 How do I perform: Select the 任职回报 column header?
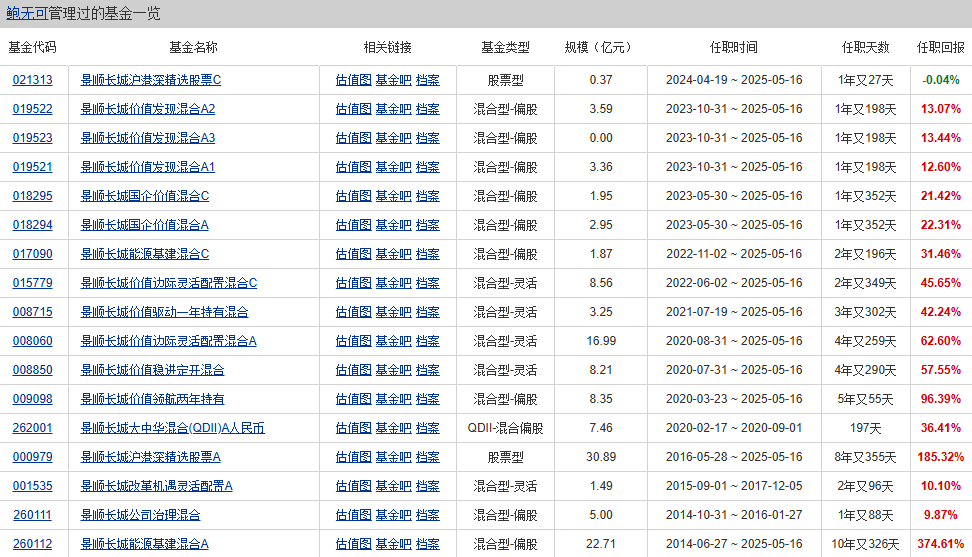940,48
